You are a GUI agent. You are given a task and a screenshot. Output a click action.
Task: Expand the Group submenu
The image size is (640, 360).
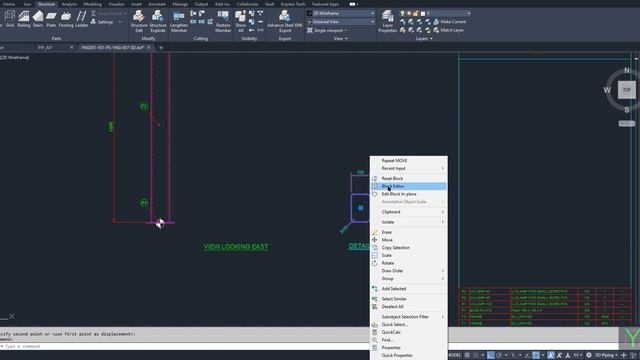(409, 279)
